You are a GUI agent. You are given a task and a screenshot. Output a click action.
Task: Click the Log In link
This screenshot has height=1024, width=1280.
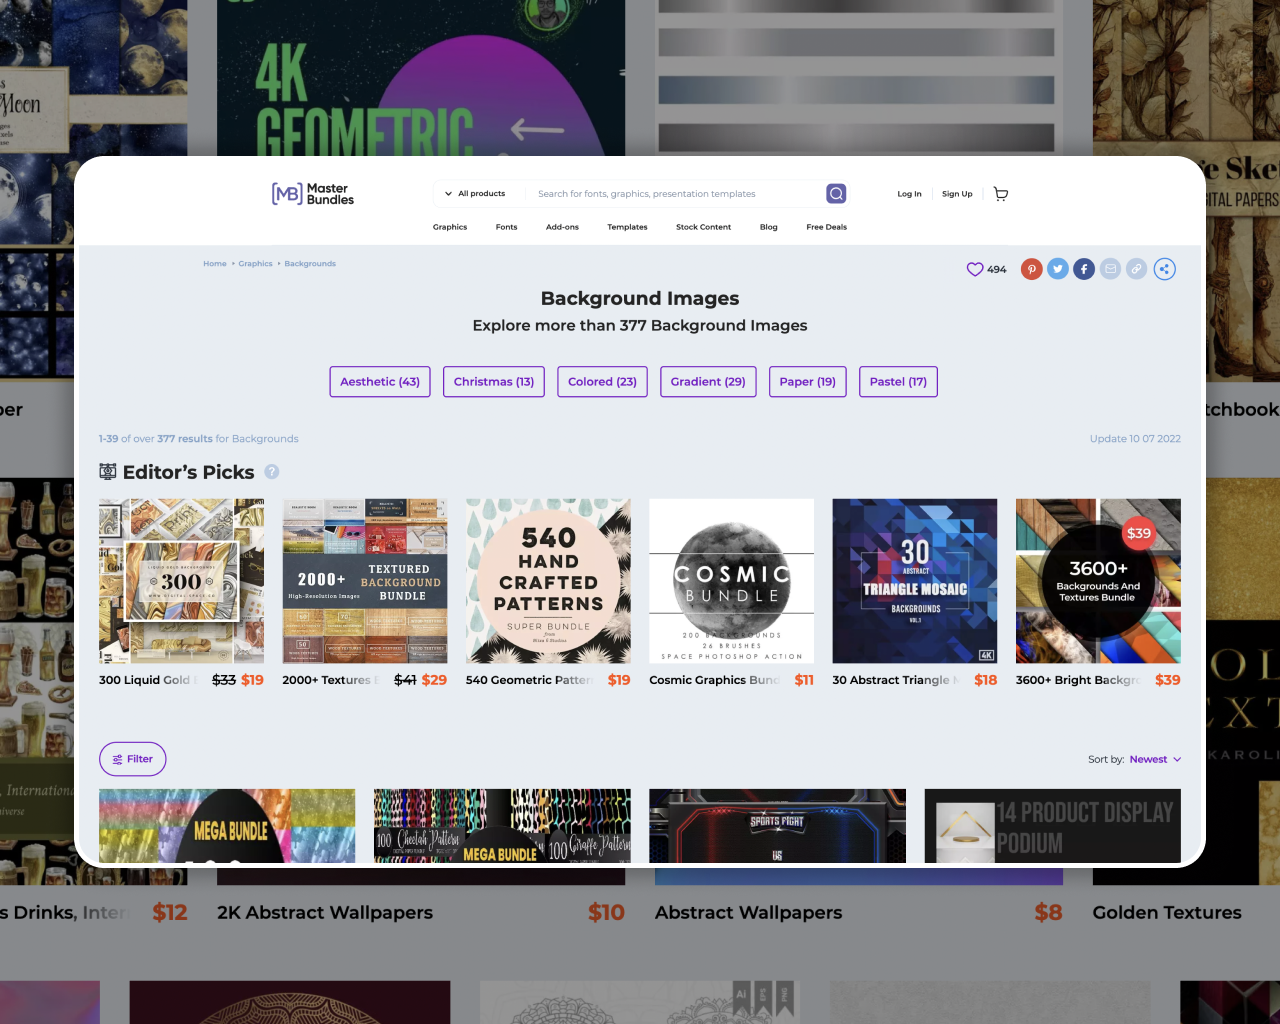click(x=910, y=194)
